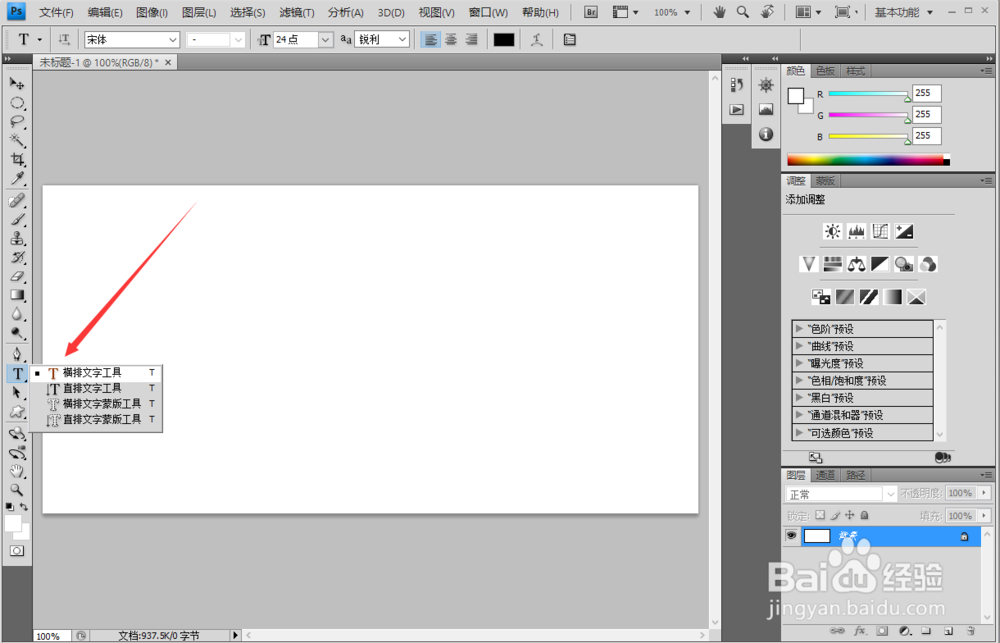Switch to the 色板 tab
The image size is (1000, 643).
825,71
